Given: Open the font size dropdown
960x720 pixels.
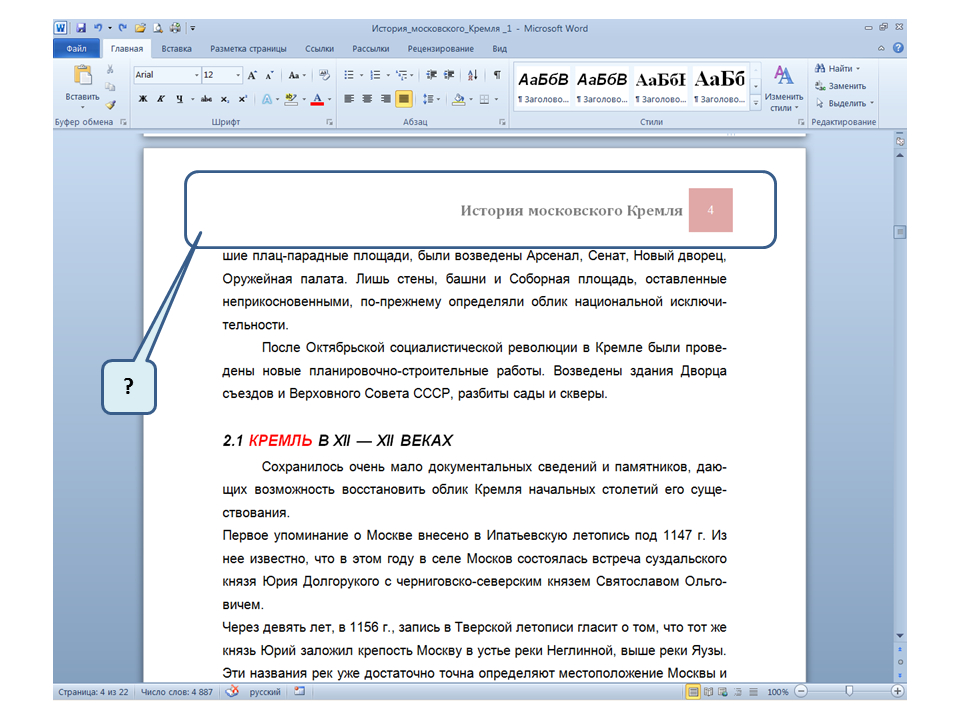Looking at the screenshot, I should tap(237, 75).
